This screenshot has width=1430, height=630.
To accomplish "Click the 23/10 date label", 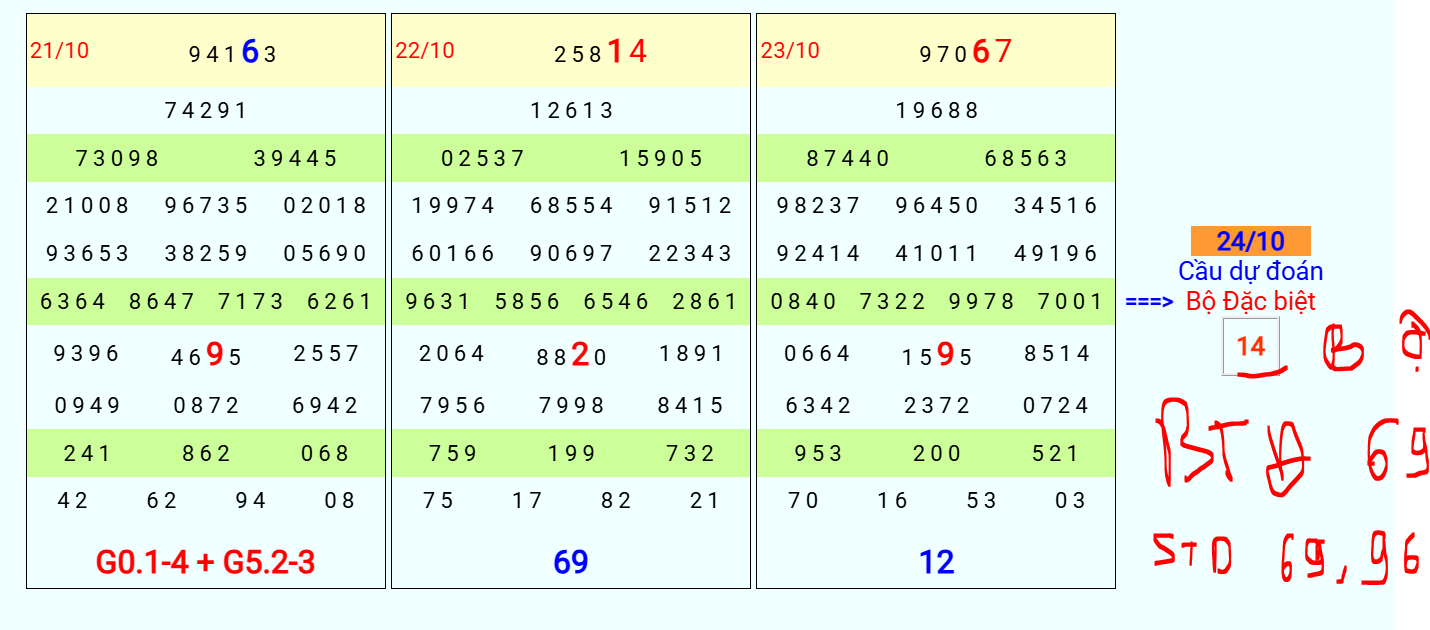I will click(790, 50).
